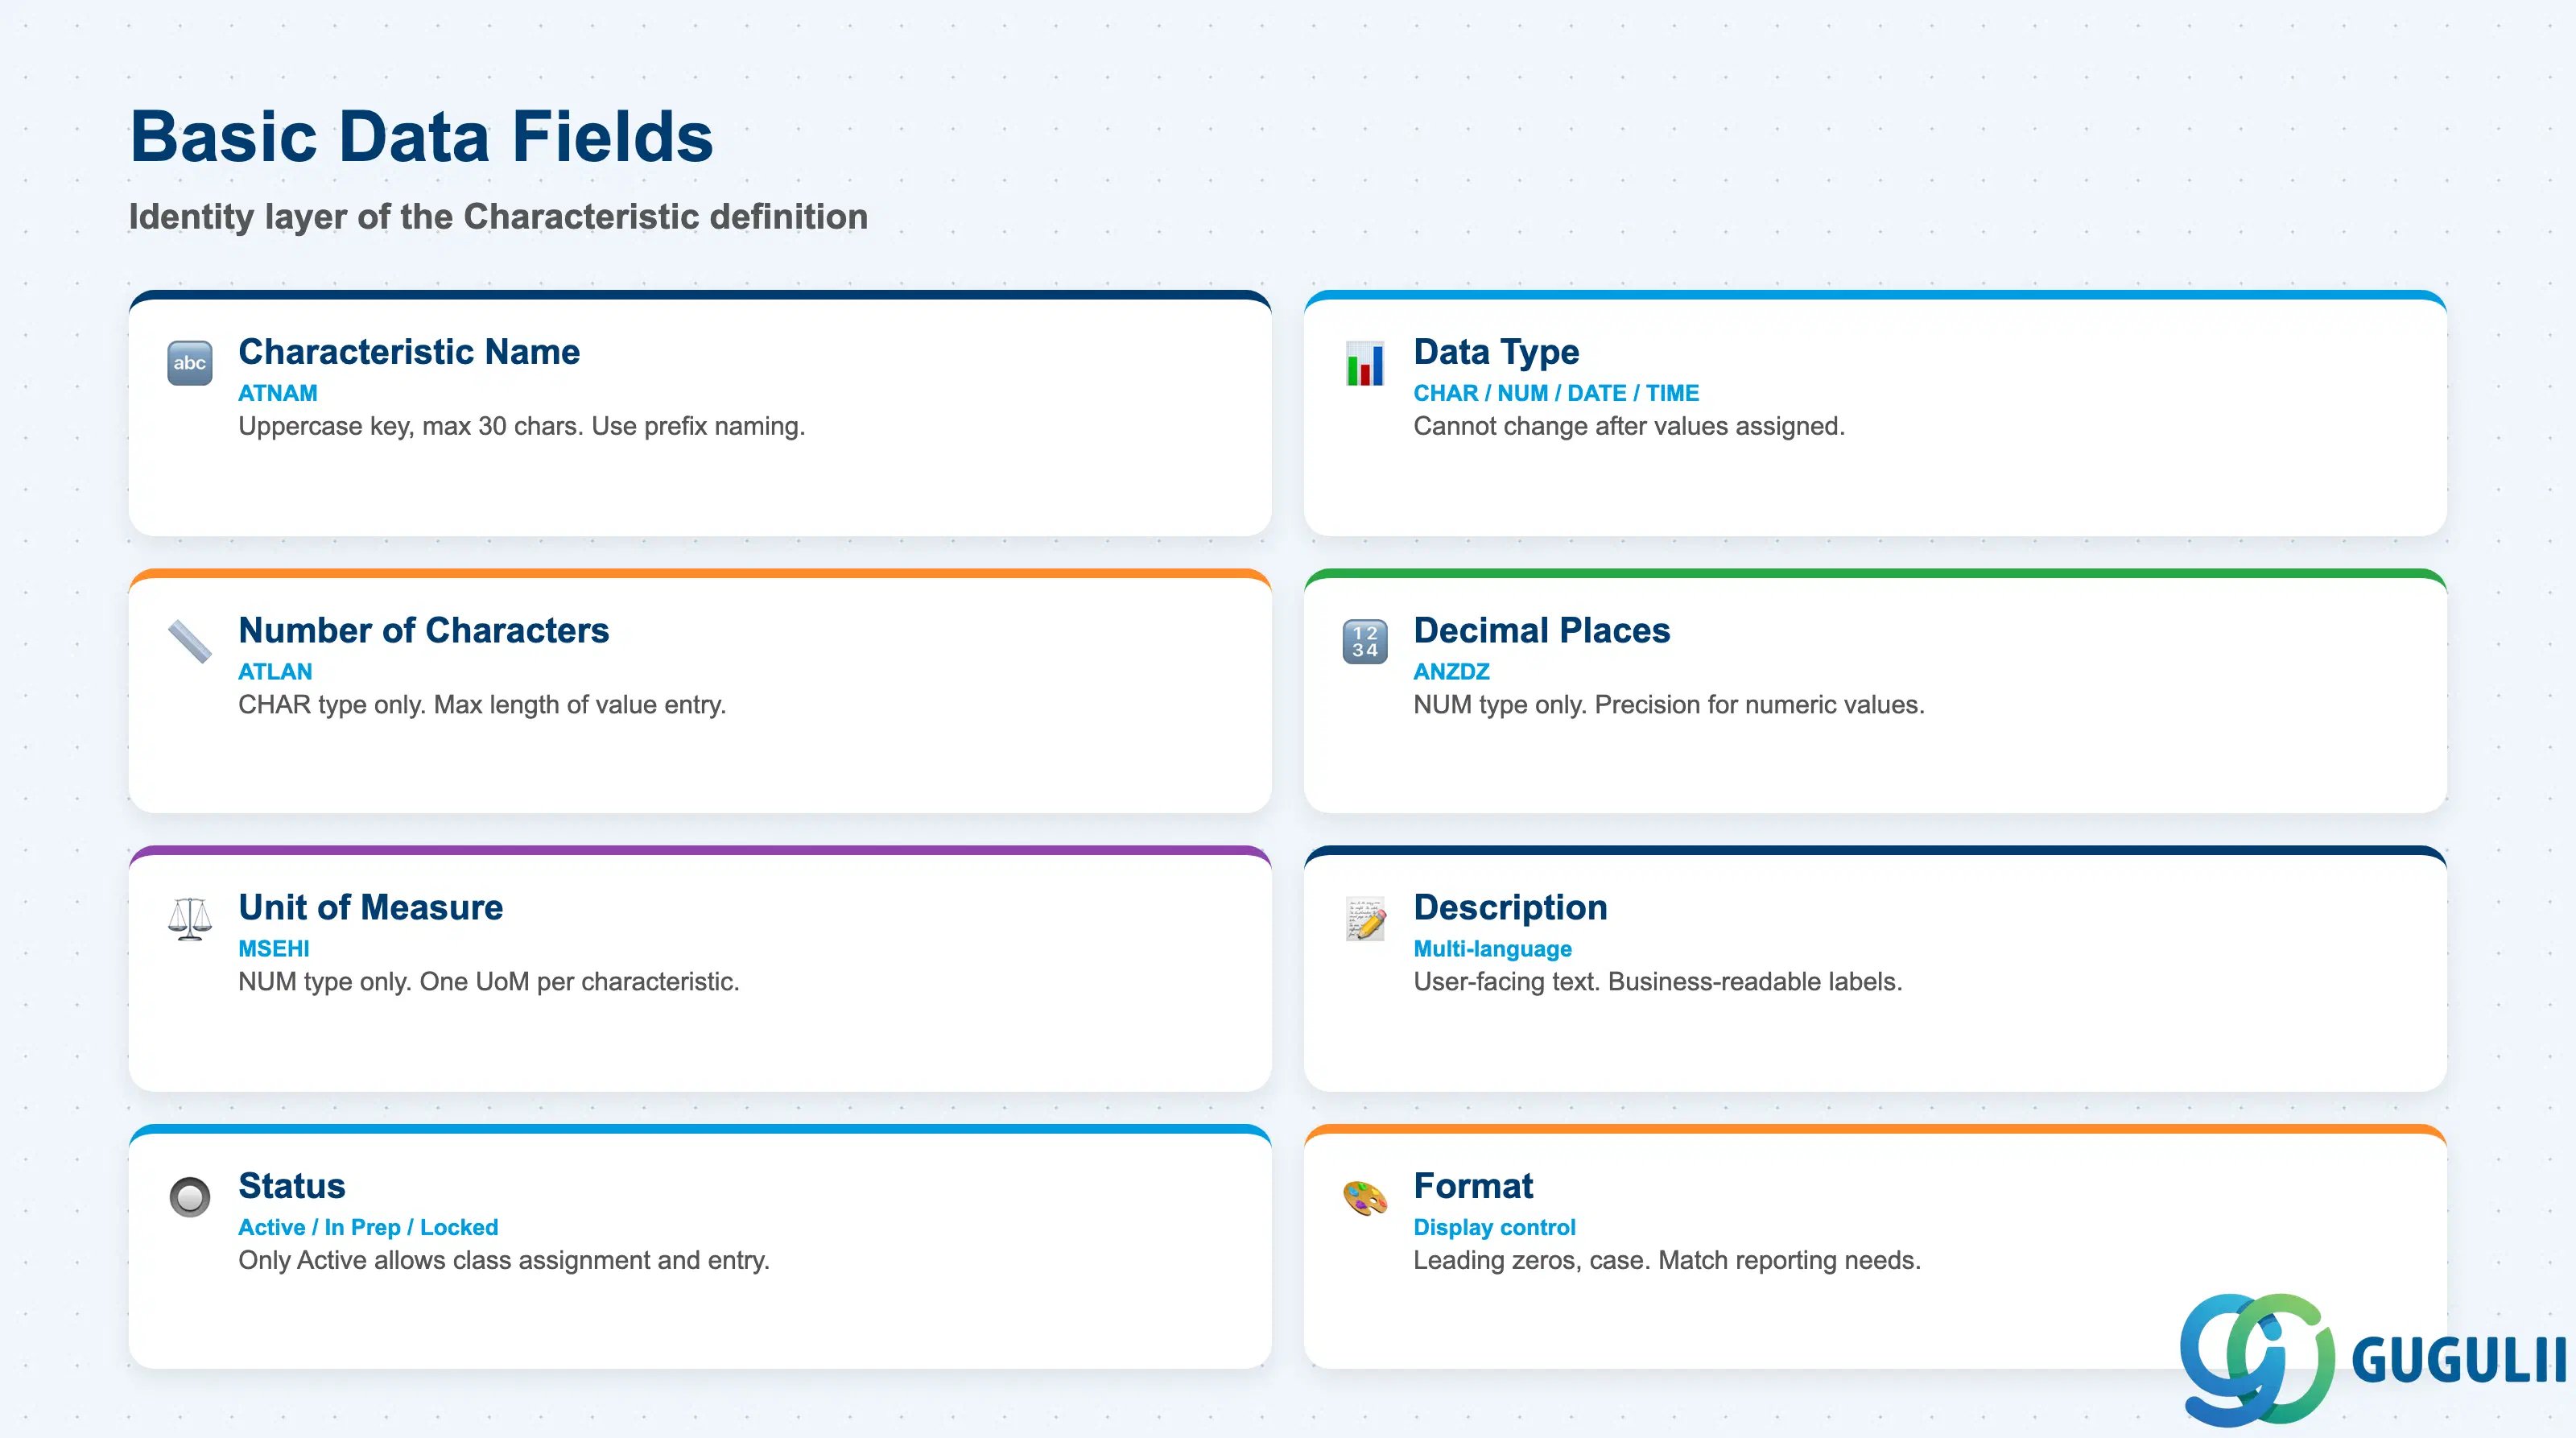The image size is (2576, 1438).
Task: Click the radio button icon beside Status
Action: pos(189,1197)
